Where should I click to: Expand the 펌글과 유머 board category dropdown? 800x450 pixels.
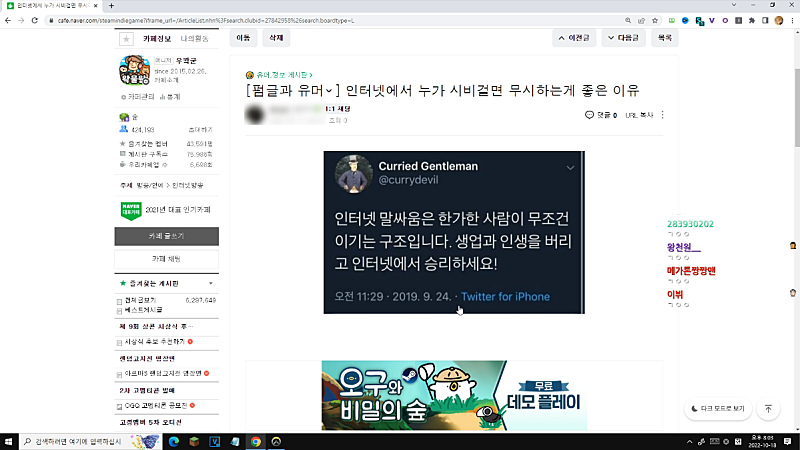340,91
